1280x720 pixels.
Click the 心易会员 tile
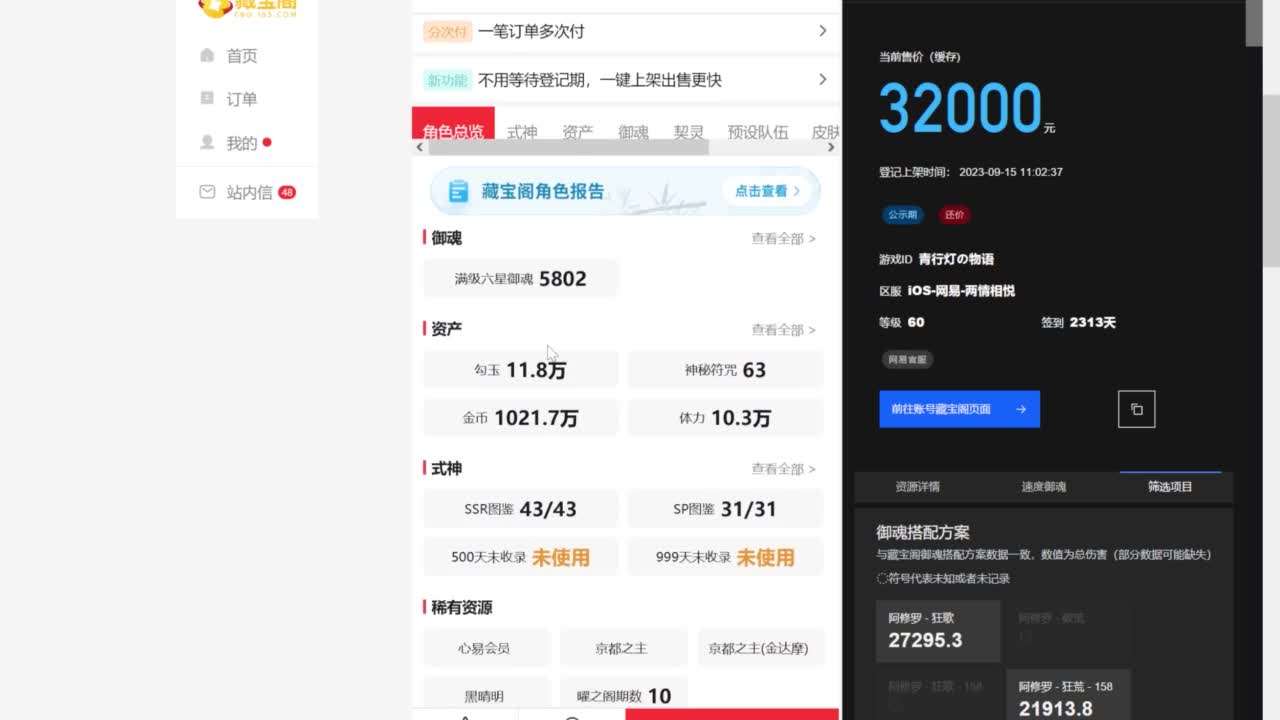pos(486,648)
